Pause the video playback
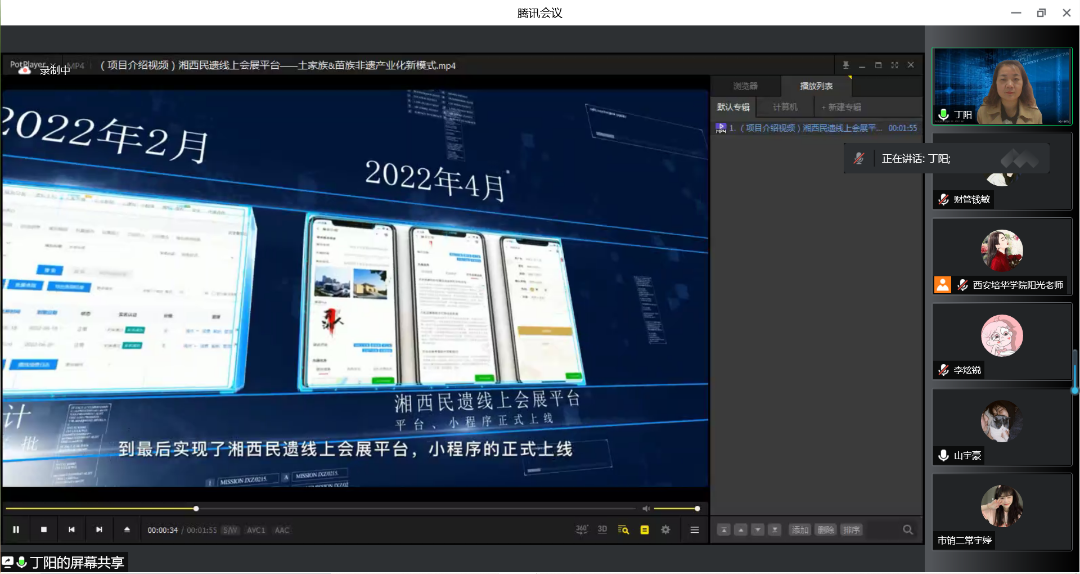This screenshot has height=574, width=1080. pos(16,529)
